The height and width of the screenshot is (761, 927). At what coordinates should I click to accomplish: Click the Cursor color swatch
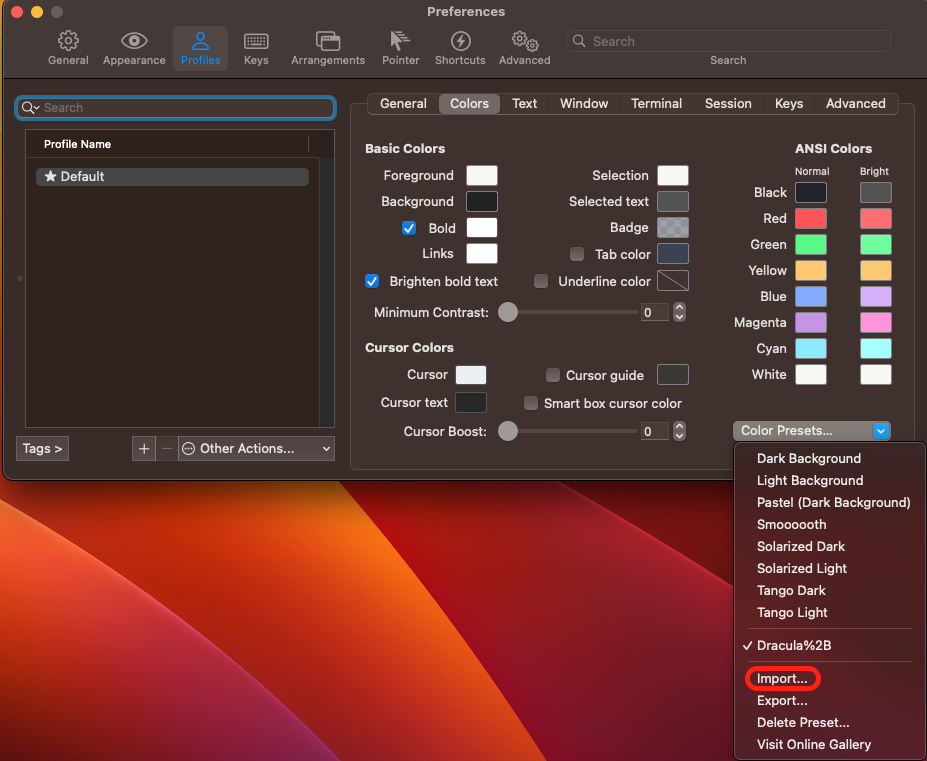click(471, 375)
